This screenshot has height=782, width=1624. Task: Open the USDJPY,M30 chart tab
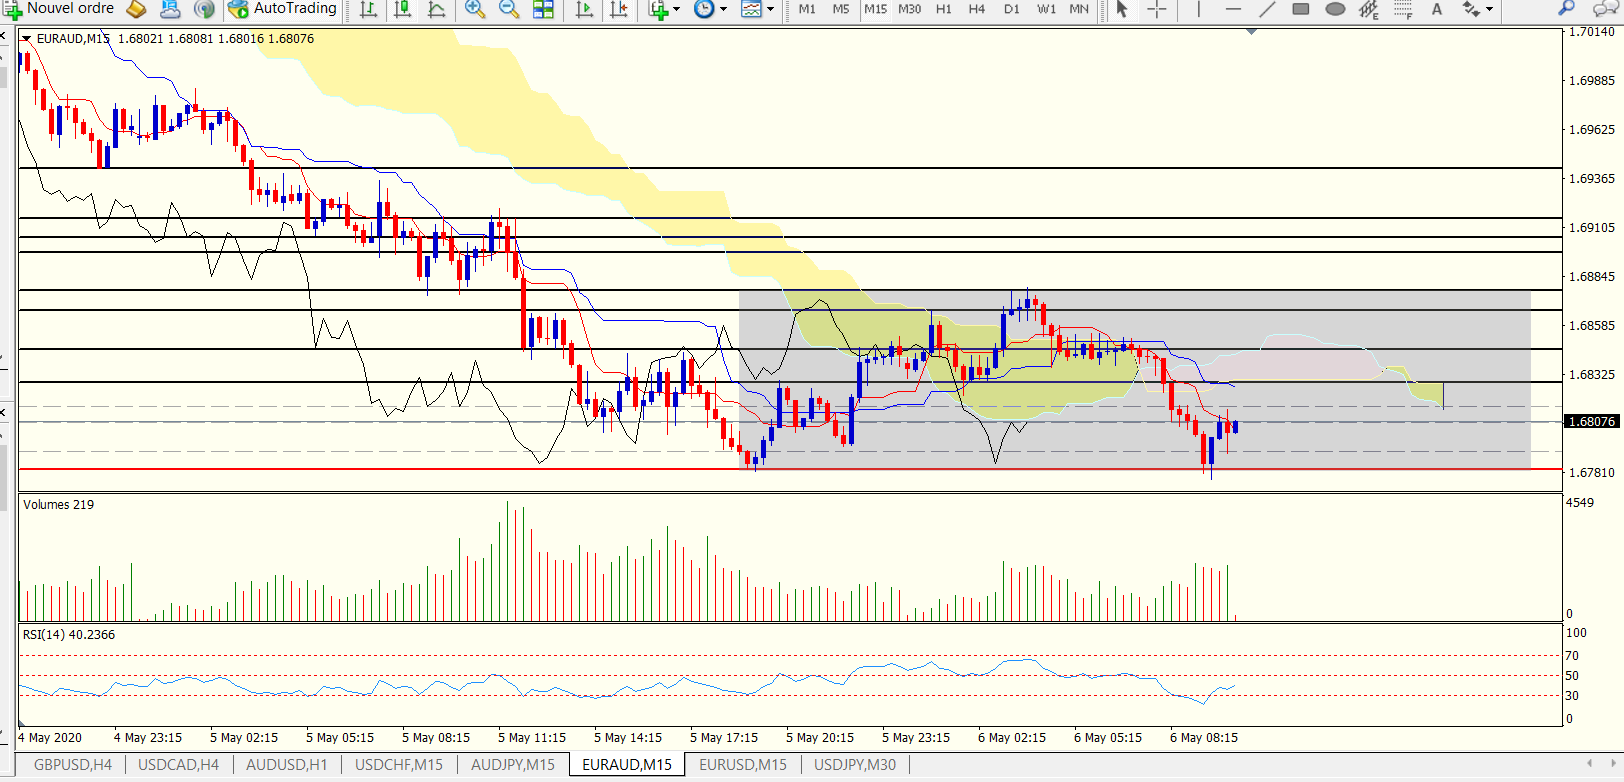point(855,765)
